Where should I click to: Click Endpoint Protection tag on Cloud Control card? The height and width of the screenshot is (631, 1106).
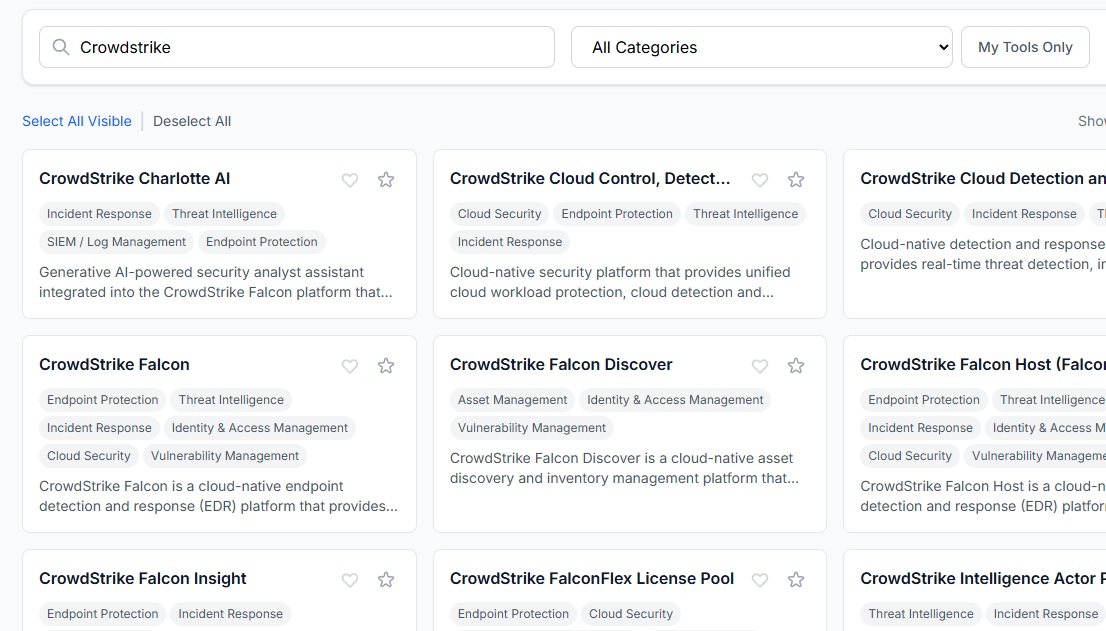pyautogui.click(x=617, y=214)
